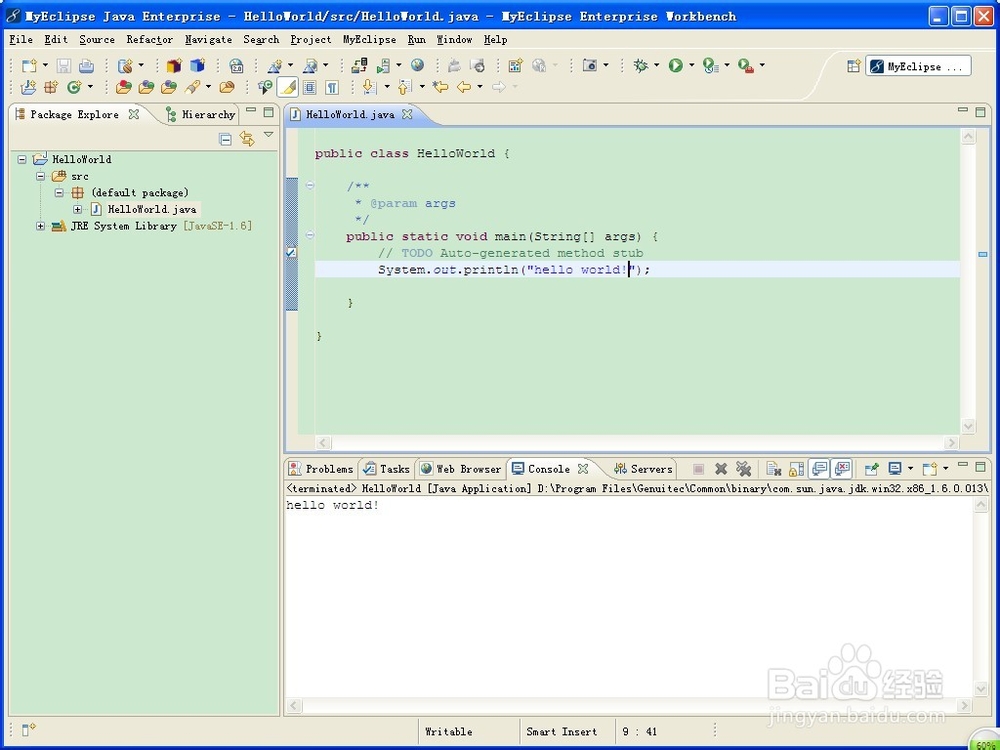Close the HelloWorld.java editor tab

coord(407,114)
